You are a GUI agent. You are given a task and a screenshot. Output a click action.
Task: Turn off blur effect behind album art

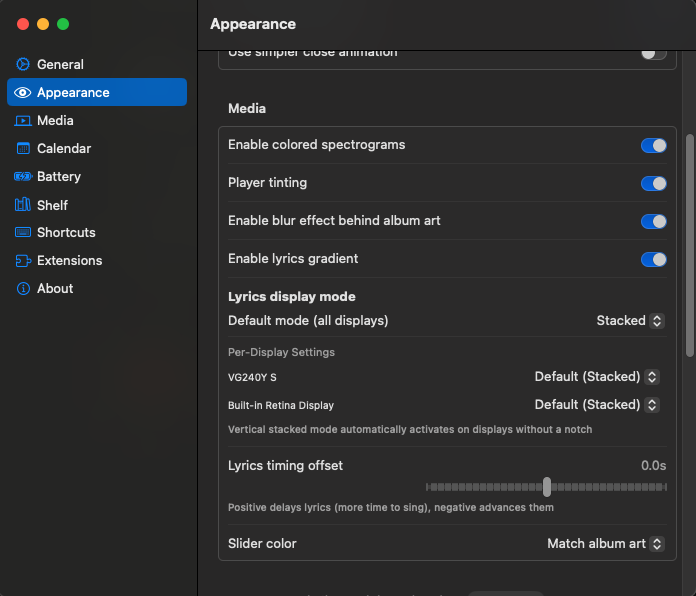pyautogui.click(x=653, y=221)
